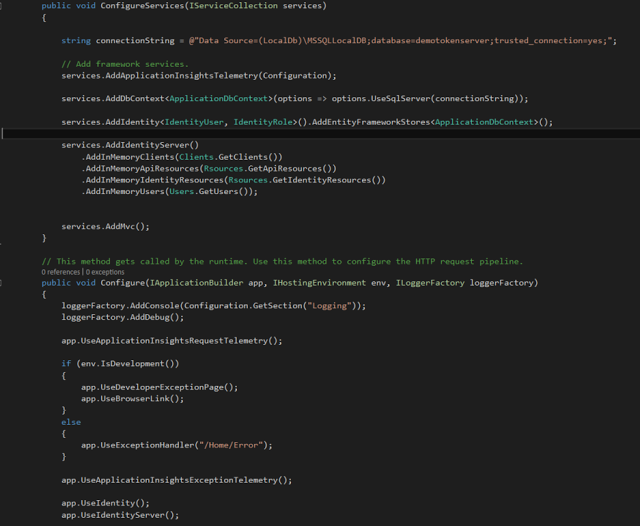Open the '0 exceptions' CodeLens link

point(105,272)
